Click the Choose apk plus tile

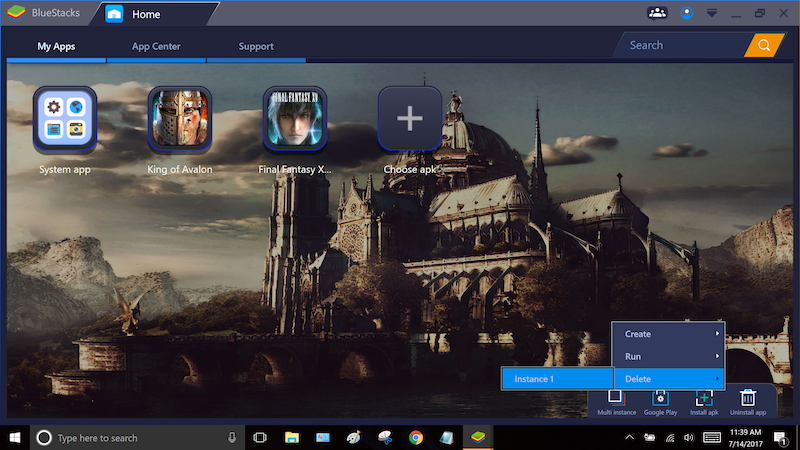[x=410, y=118]
